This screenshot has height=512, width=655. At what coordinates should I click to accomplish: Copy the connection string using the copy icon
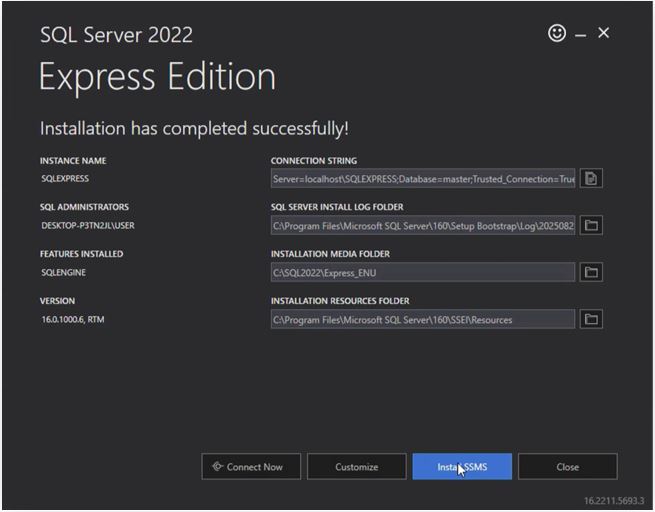[x=591, y=179]
